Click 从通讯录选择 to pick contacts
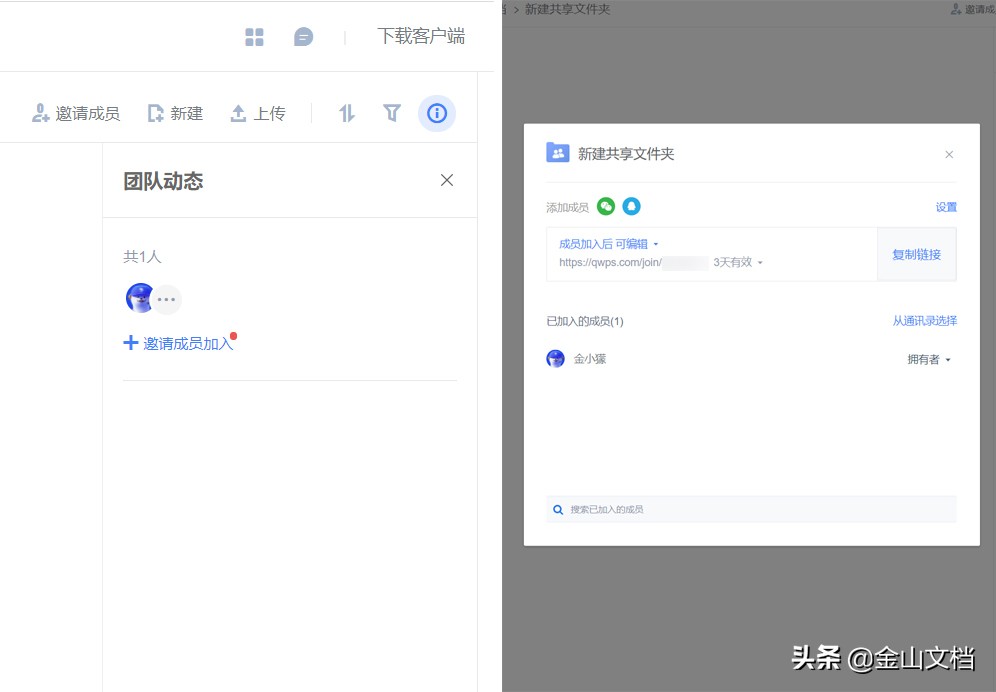The width and height of the screenshot is (996, 692). [924, 320]
